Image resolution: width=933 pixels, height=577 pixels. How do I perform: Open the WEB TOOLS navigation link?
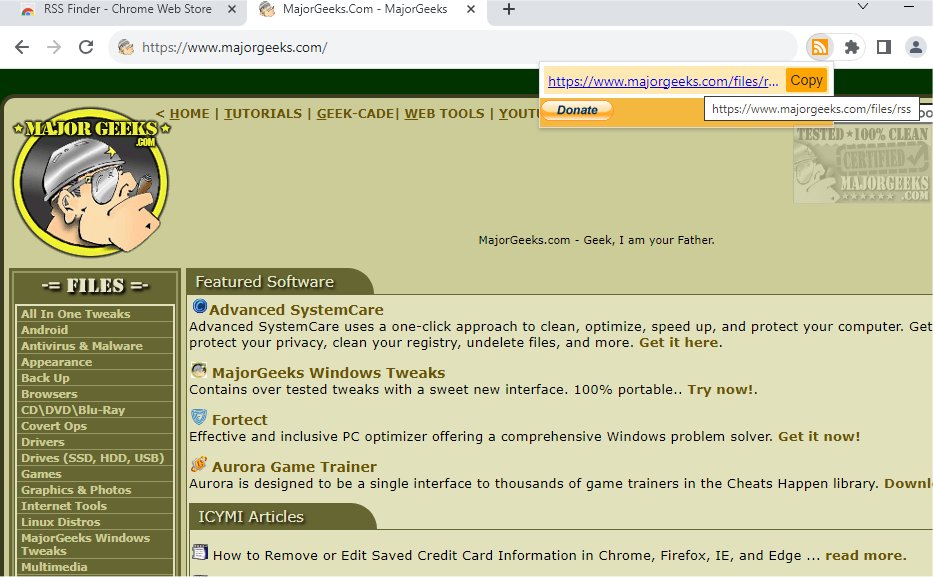[x=444, y=114]
